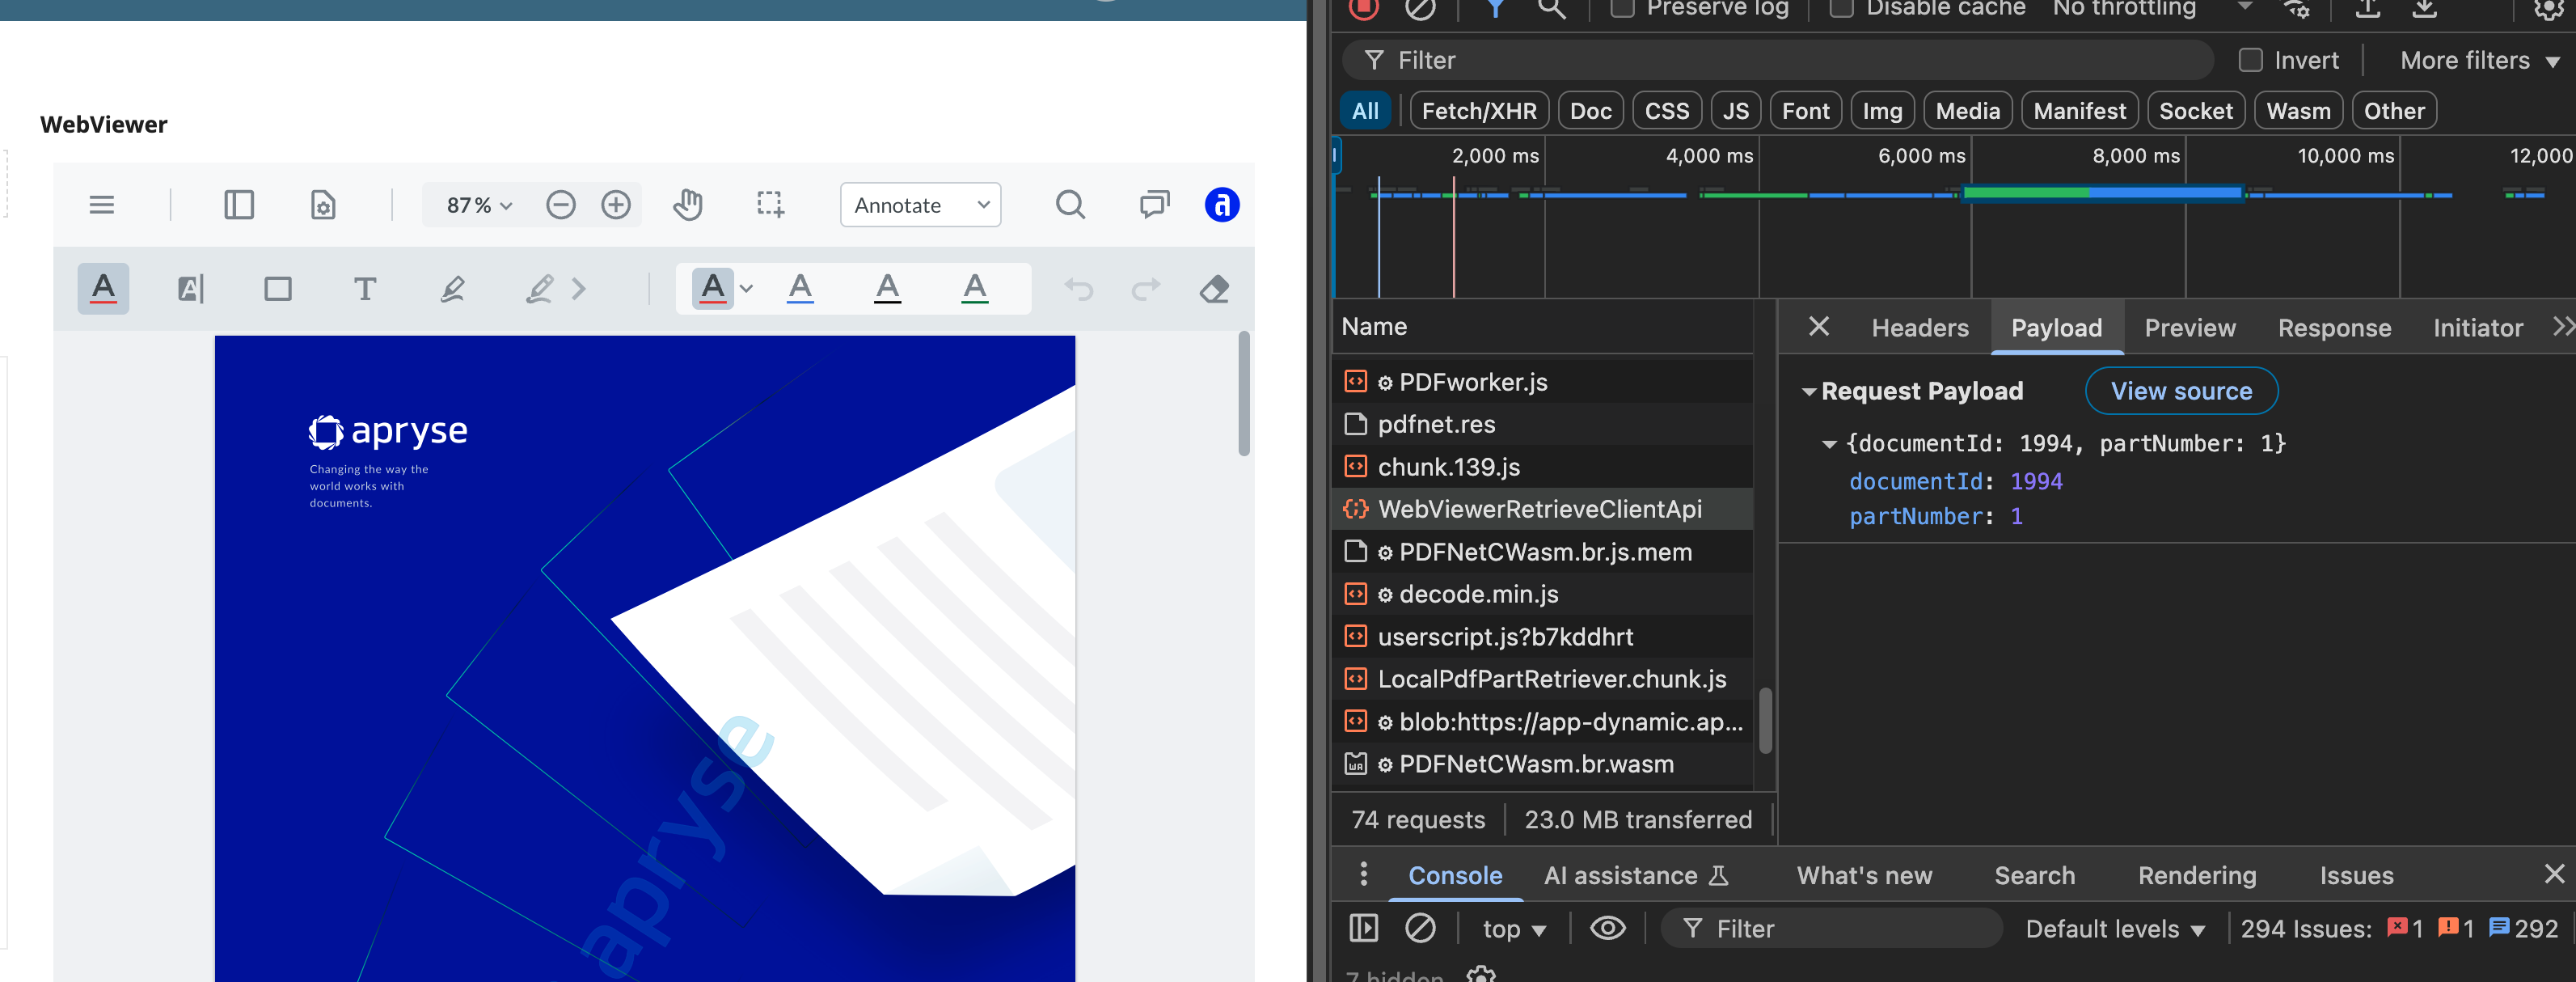Pick the blue underline style preset
Screen dimensions: 2576x982
[x=800, y=289]
